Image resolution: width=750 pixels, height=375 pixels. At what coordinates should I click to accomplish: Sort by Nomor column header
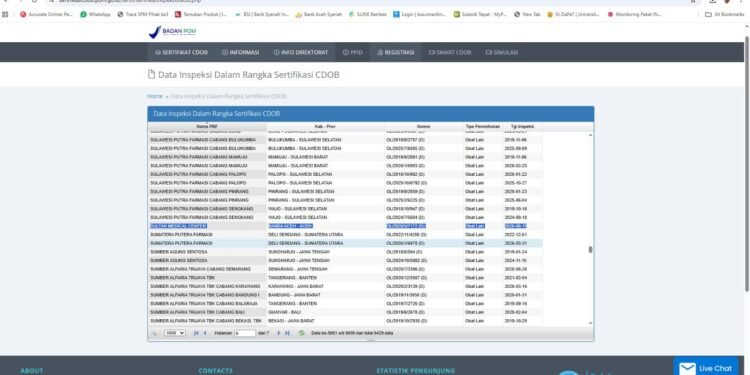click(x=424, y=126)
